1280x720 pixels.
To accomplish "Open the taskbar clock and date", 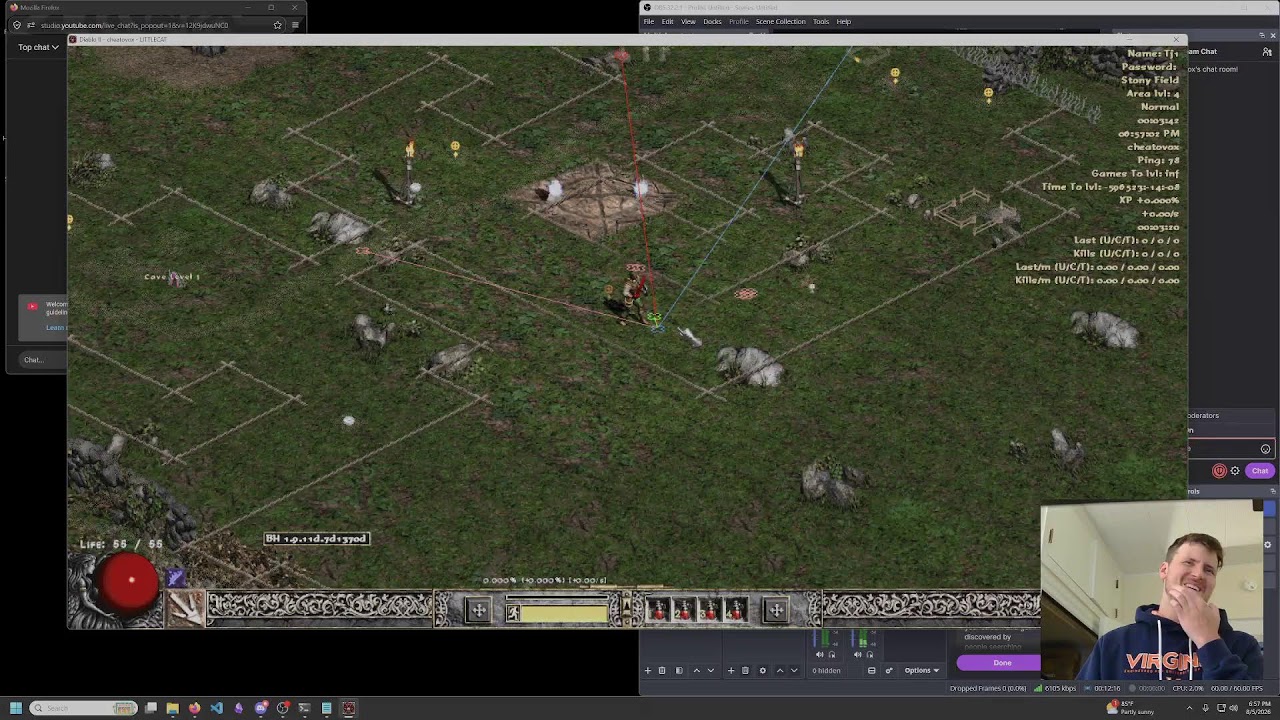I will (1259, 708).
